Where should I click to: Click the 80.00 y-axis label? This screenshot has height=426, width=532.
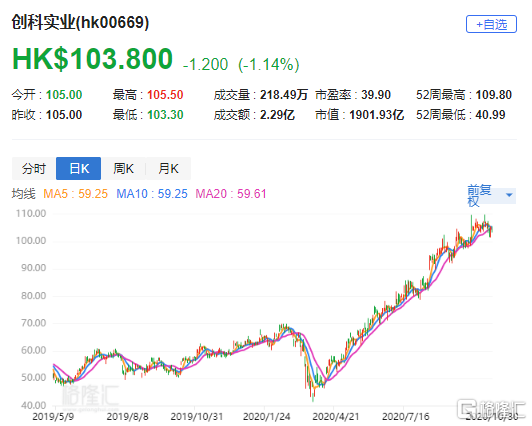click(33, 296)
